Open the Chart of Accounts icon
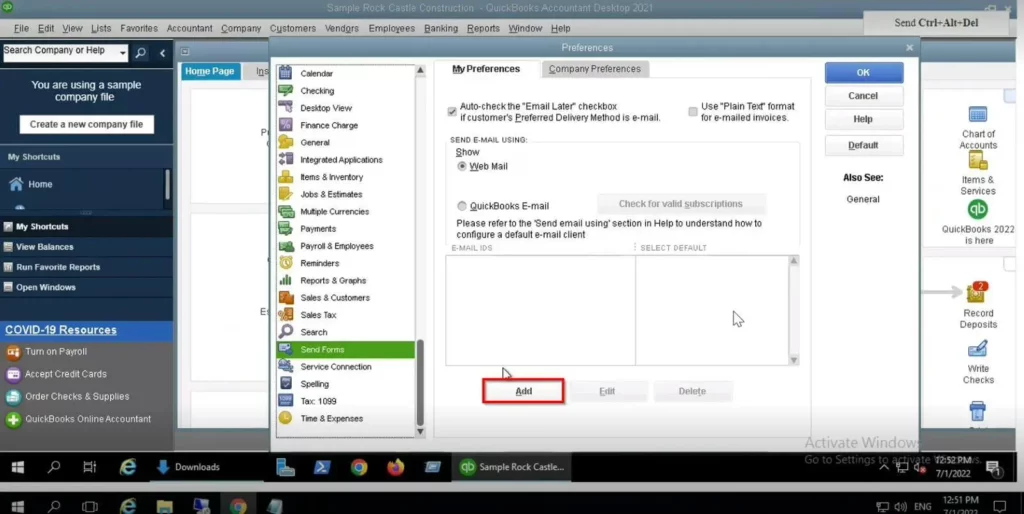This screenshot has width=1024, height=514. tap(977, 115)
